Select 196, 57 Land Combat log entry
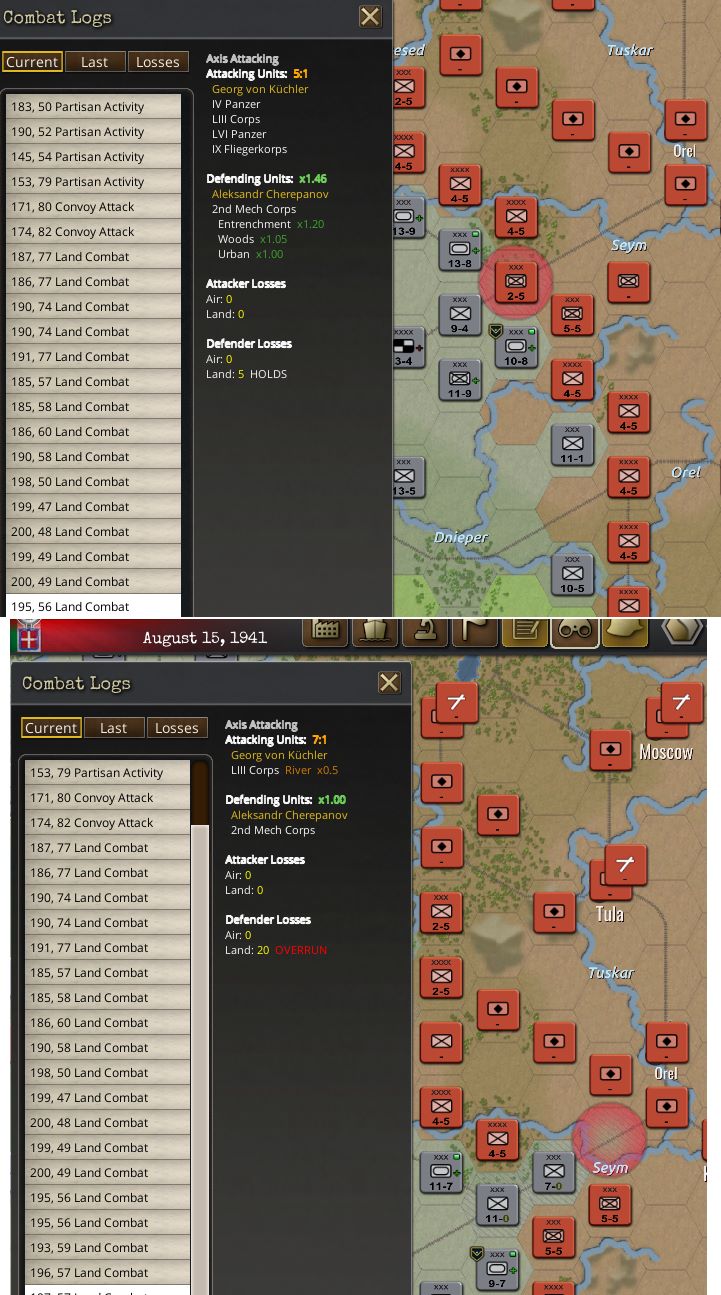 [x=108, y=1273]
